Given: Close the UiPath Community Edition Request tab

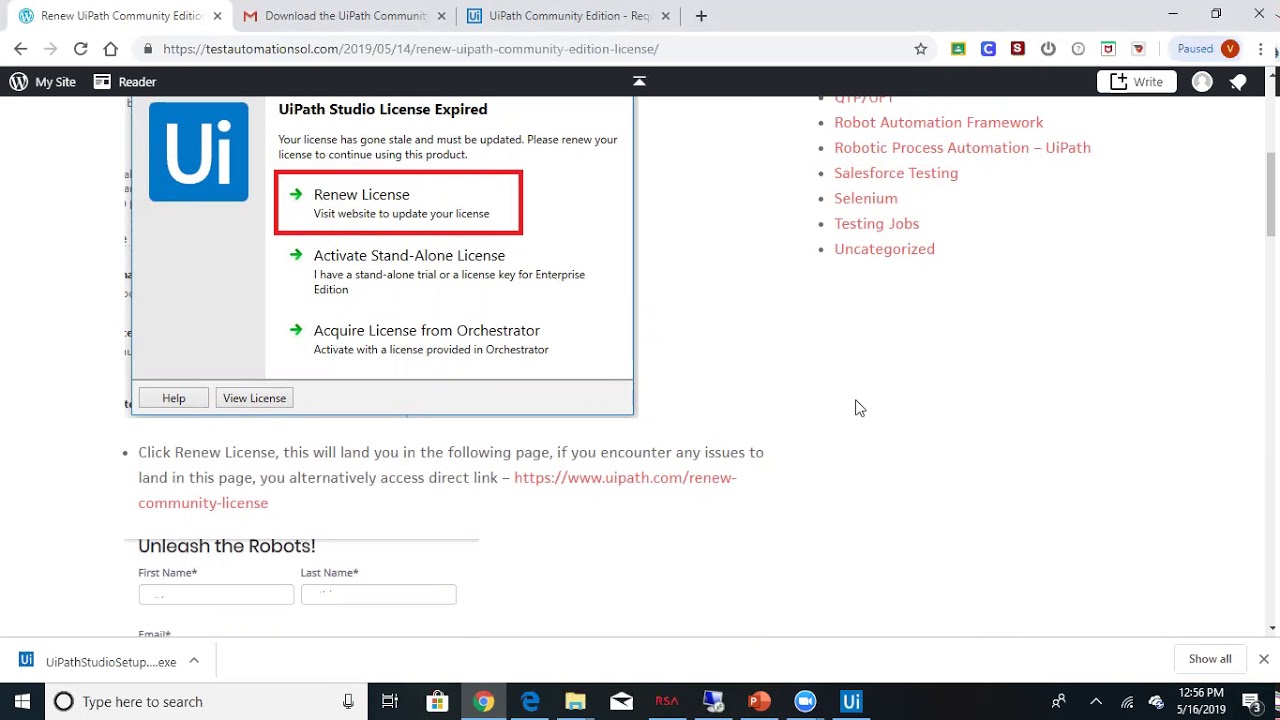Looking at the screenshot, I should click(665, 16).
